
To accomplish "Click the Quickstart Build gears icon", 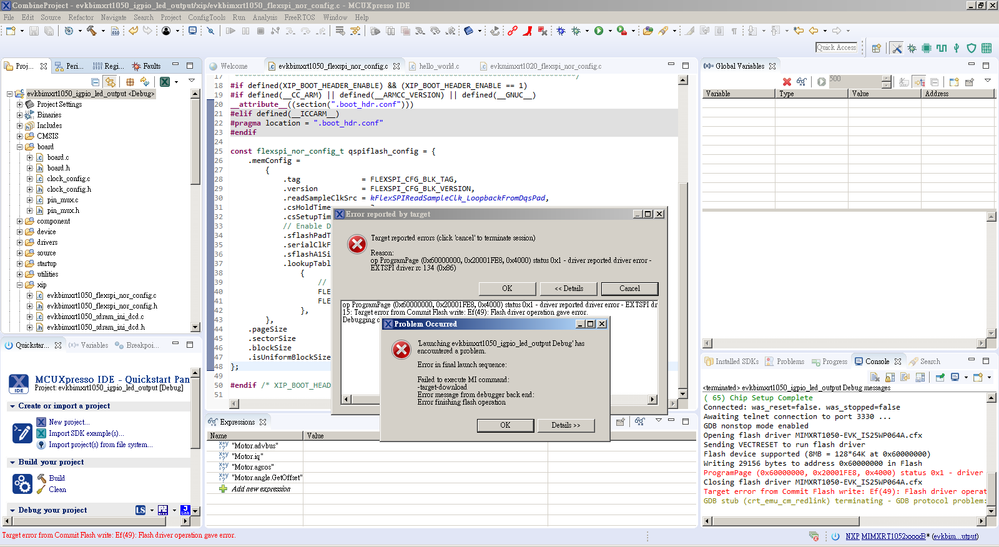I will click(22, 484).
